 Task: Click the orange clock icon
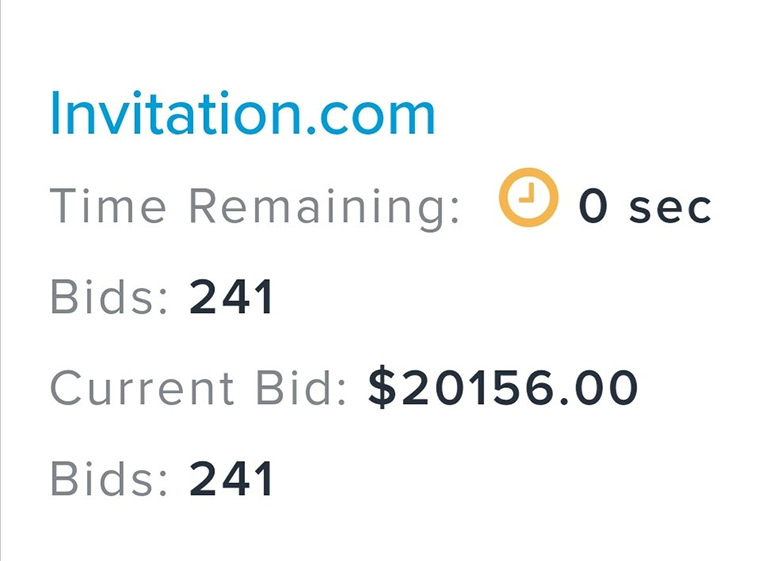tap(529, 197)
